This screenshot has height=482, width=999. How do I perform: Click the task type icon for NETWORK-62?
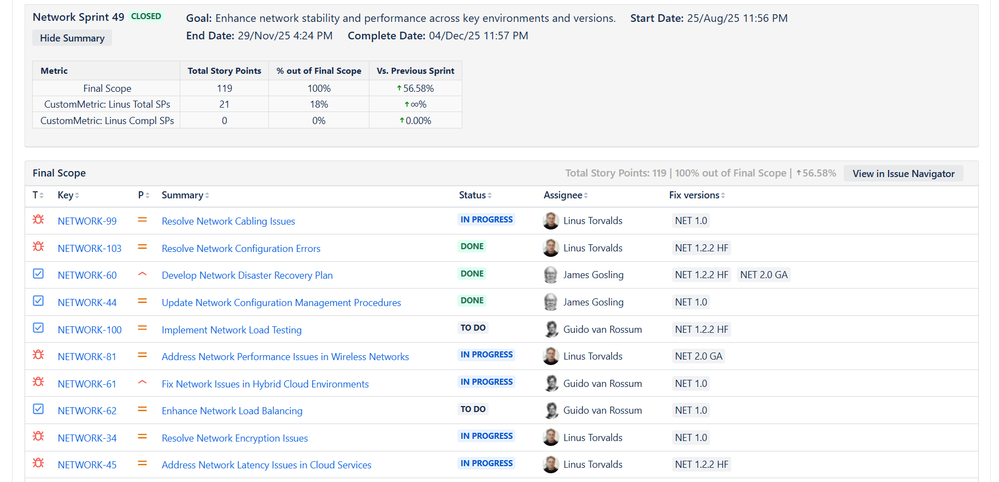(38, 409)
